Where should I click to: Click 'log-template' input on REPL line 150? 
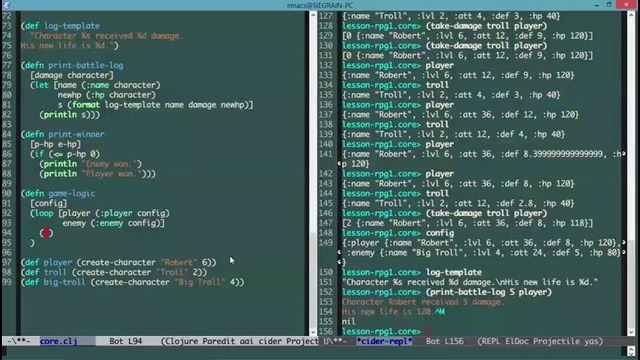[453, 272]
